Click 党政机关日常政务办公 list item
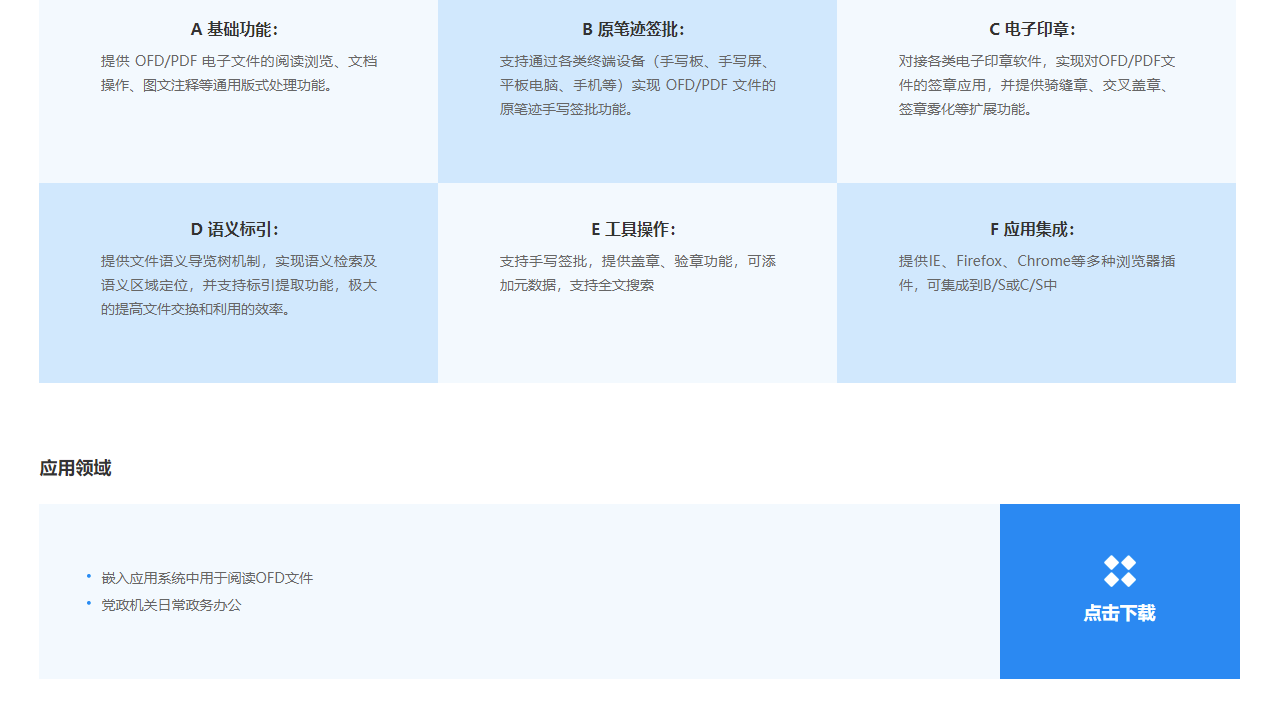The image size is (1280, 720). tap(171, 605)
